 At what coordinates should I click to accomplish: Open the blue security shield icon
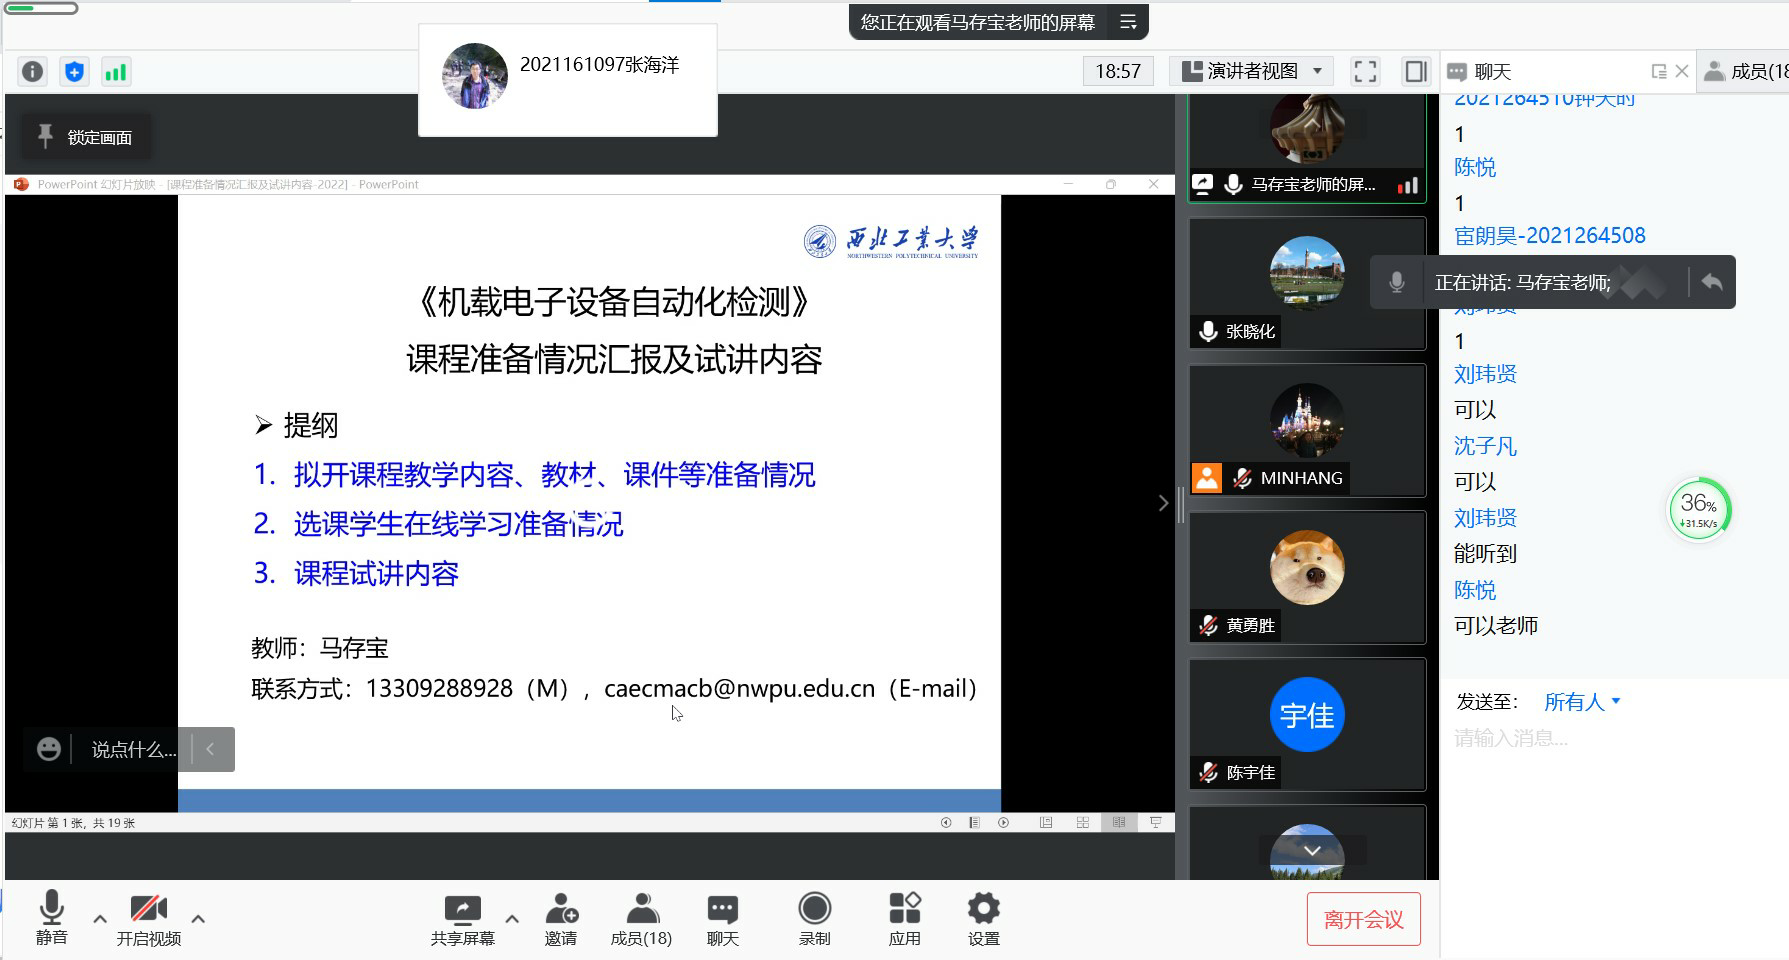pos(74,72)
